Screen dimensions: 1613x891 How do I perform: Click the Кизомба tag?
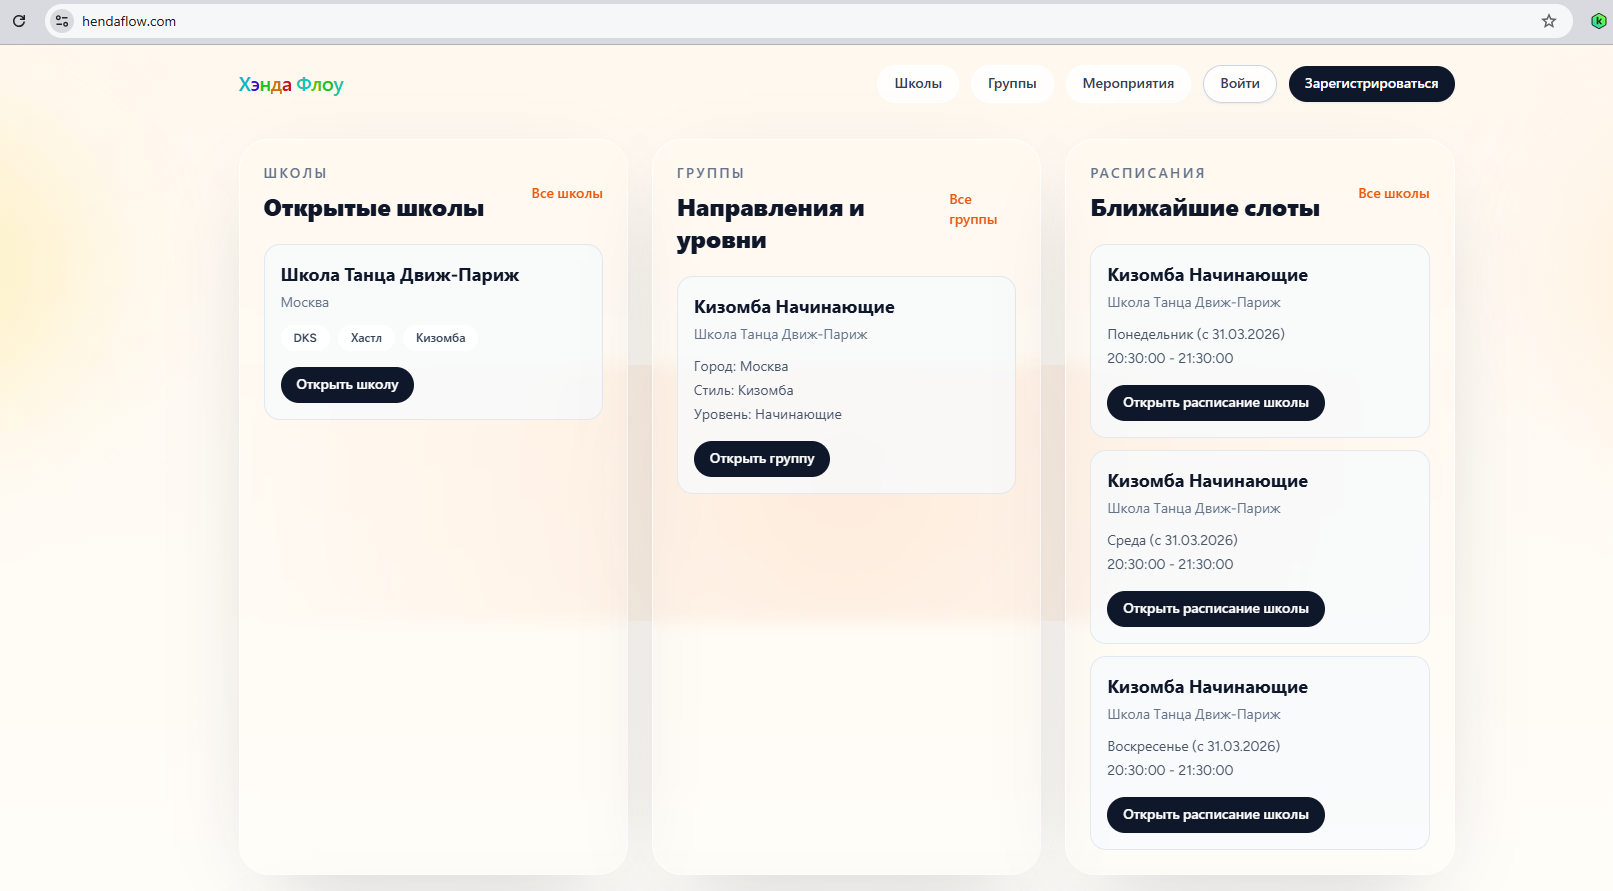pos(441,338)
